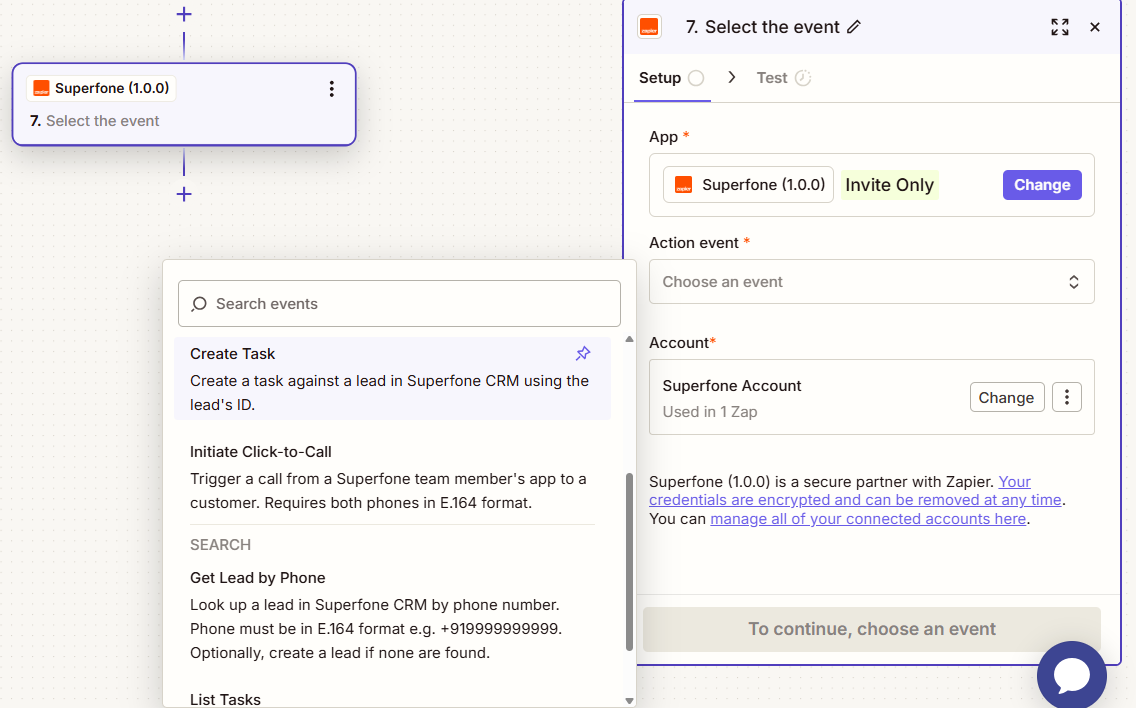Image resolution: width=1136 pixels, height=708 pixels.
Task: Click the Invite Only badge
Action: [889, 185]
